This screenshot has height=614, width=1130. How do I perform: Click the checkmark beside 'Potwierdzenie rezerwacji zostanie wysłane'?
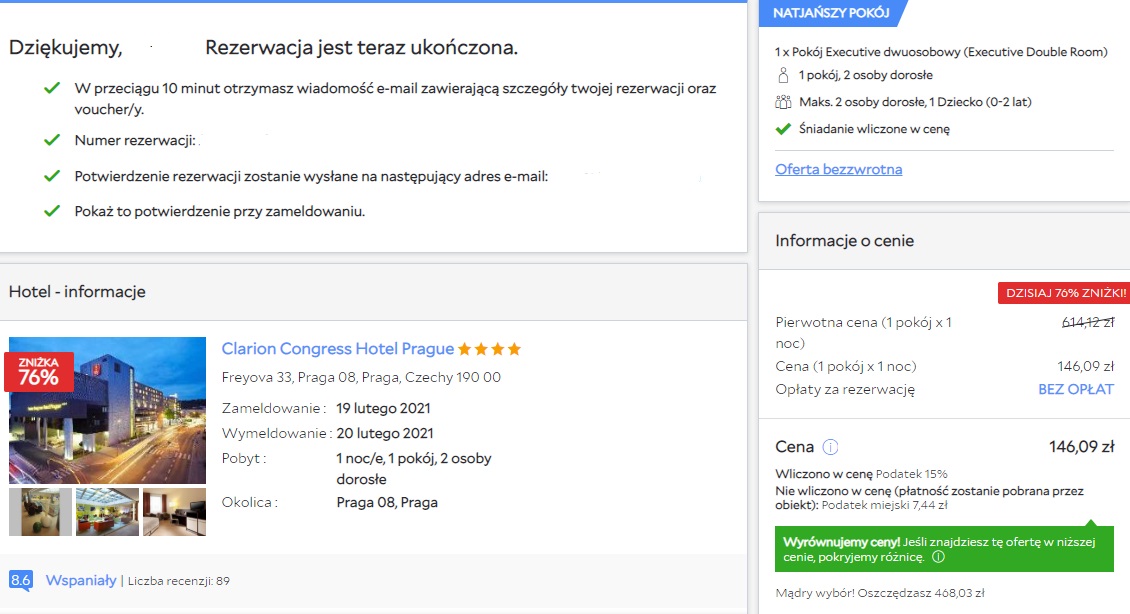coord(52,176)
